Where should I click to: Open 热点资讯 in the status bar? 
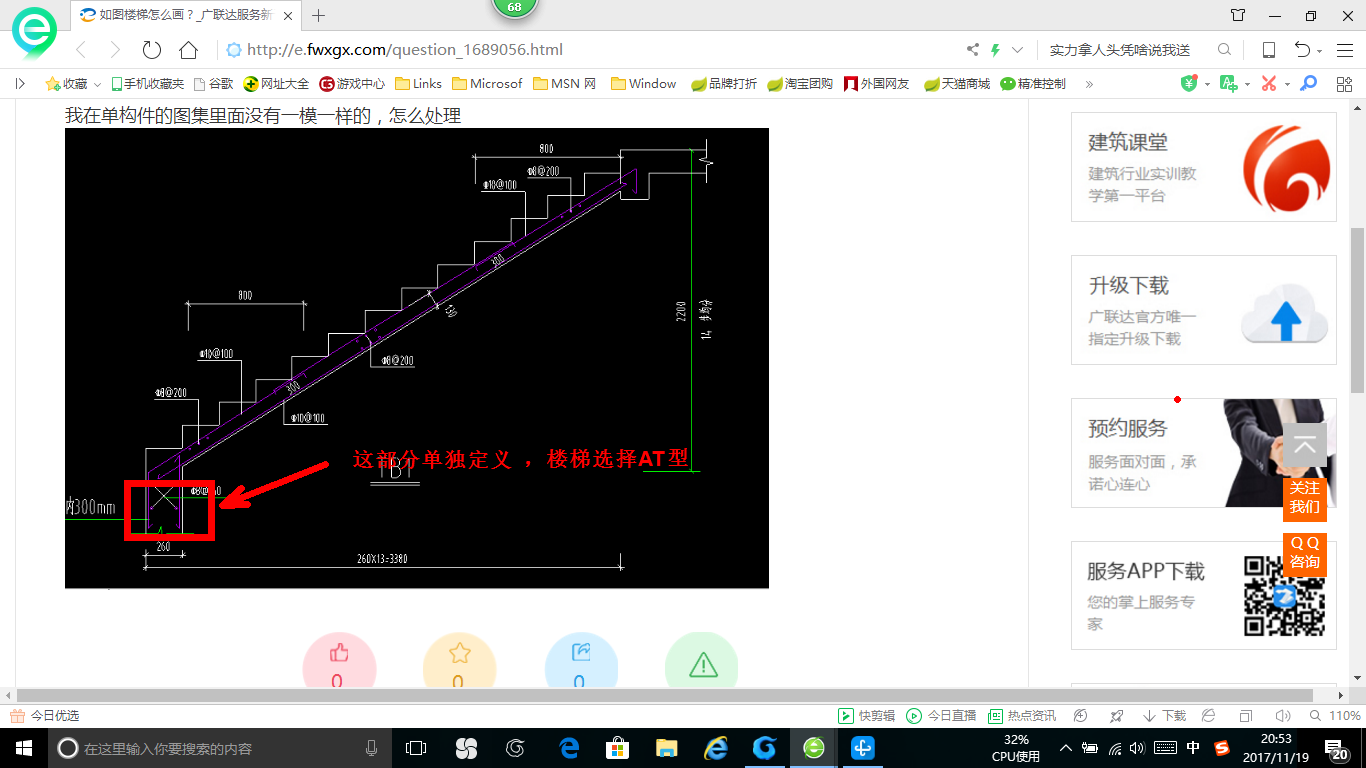tap(1022, 716)
